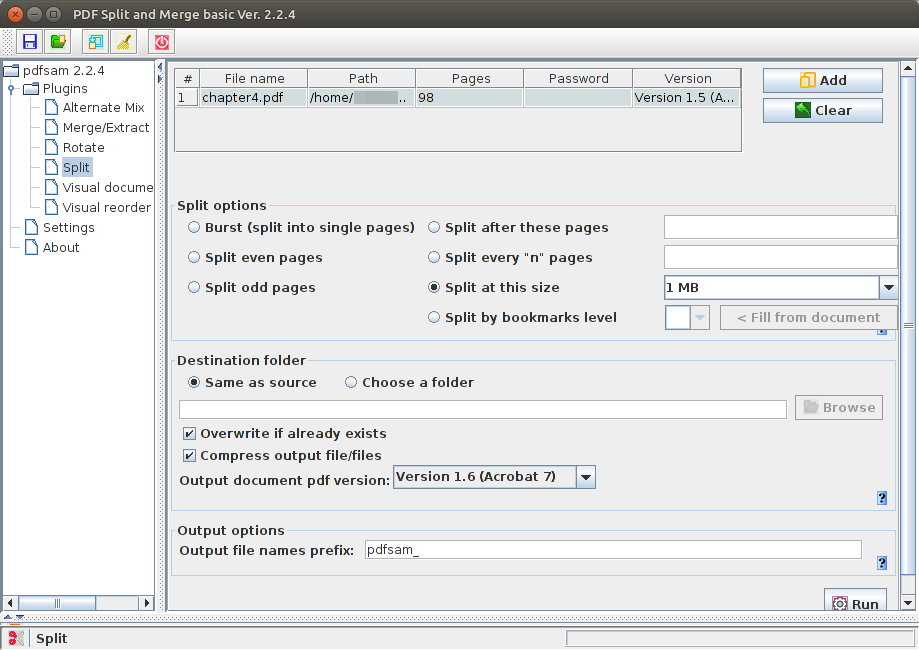Open help for Output options section
919x650 pixels.
882,563
